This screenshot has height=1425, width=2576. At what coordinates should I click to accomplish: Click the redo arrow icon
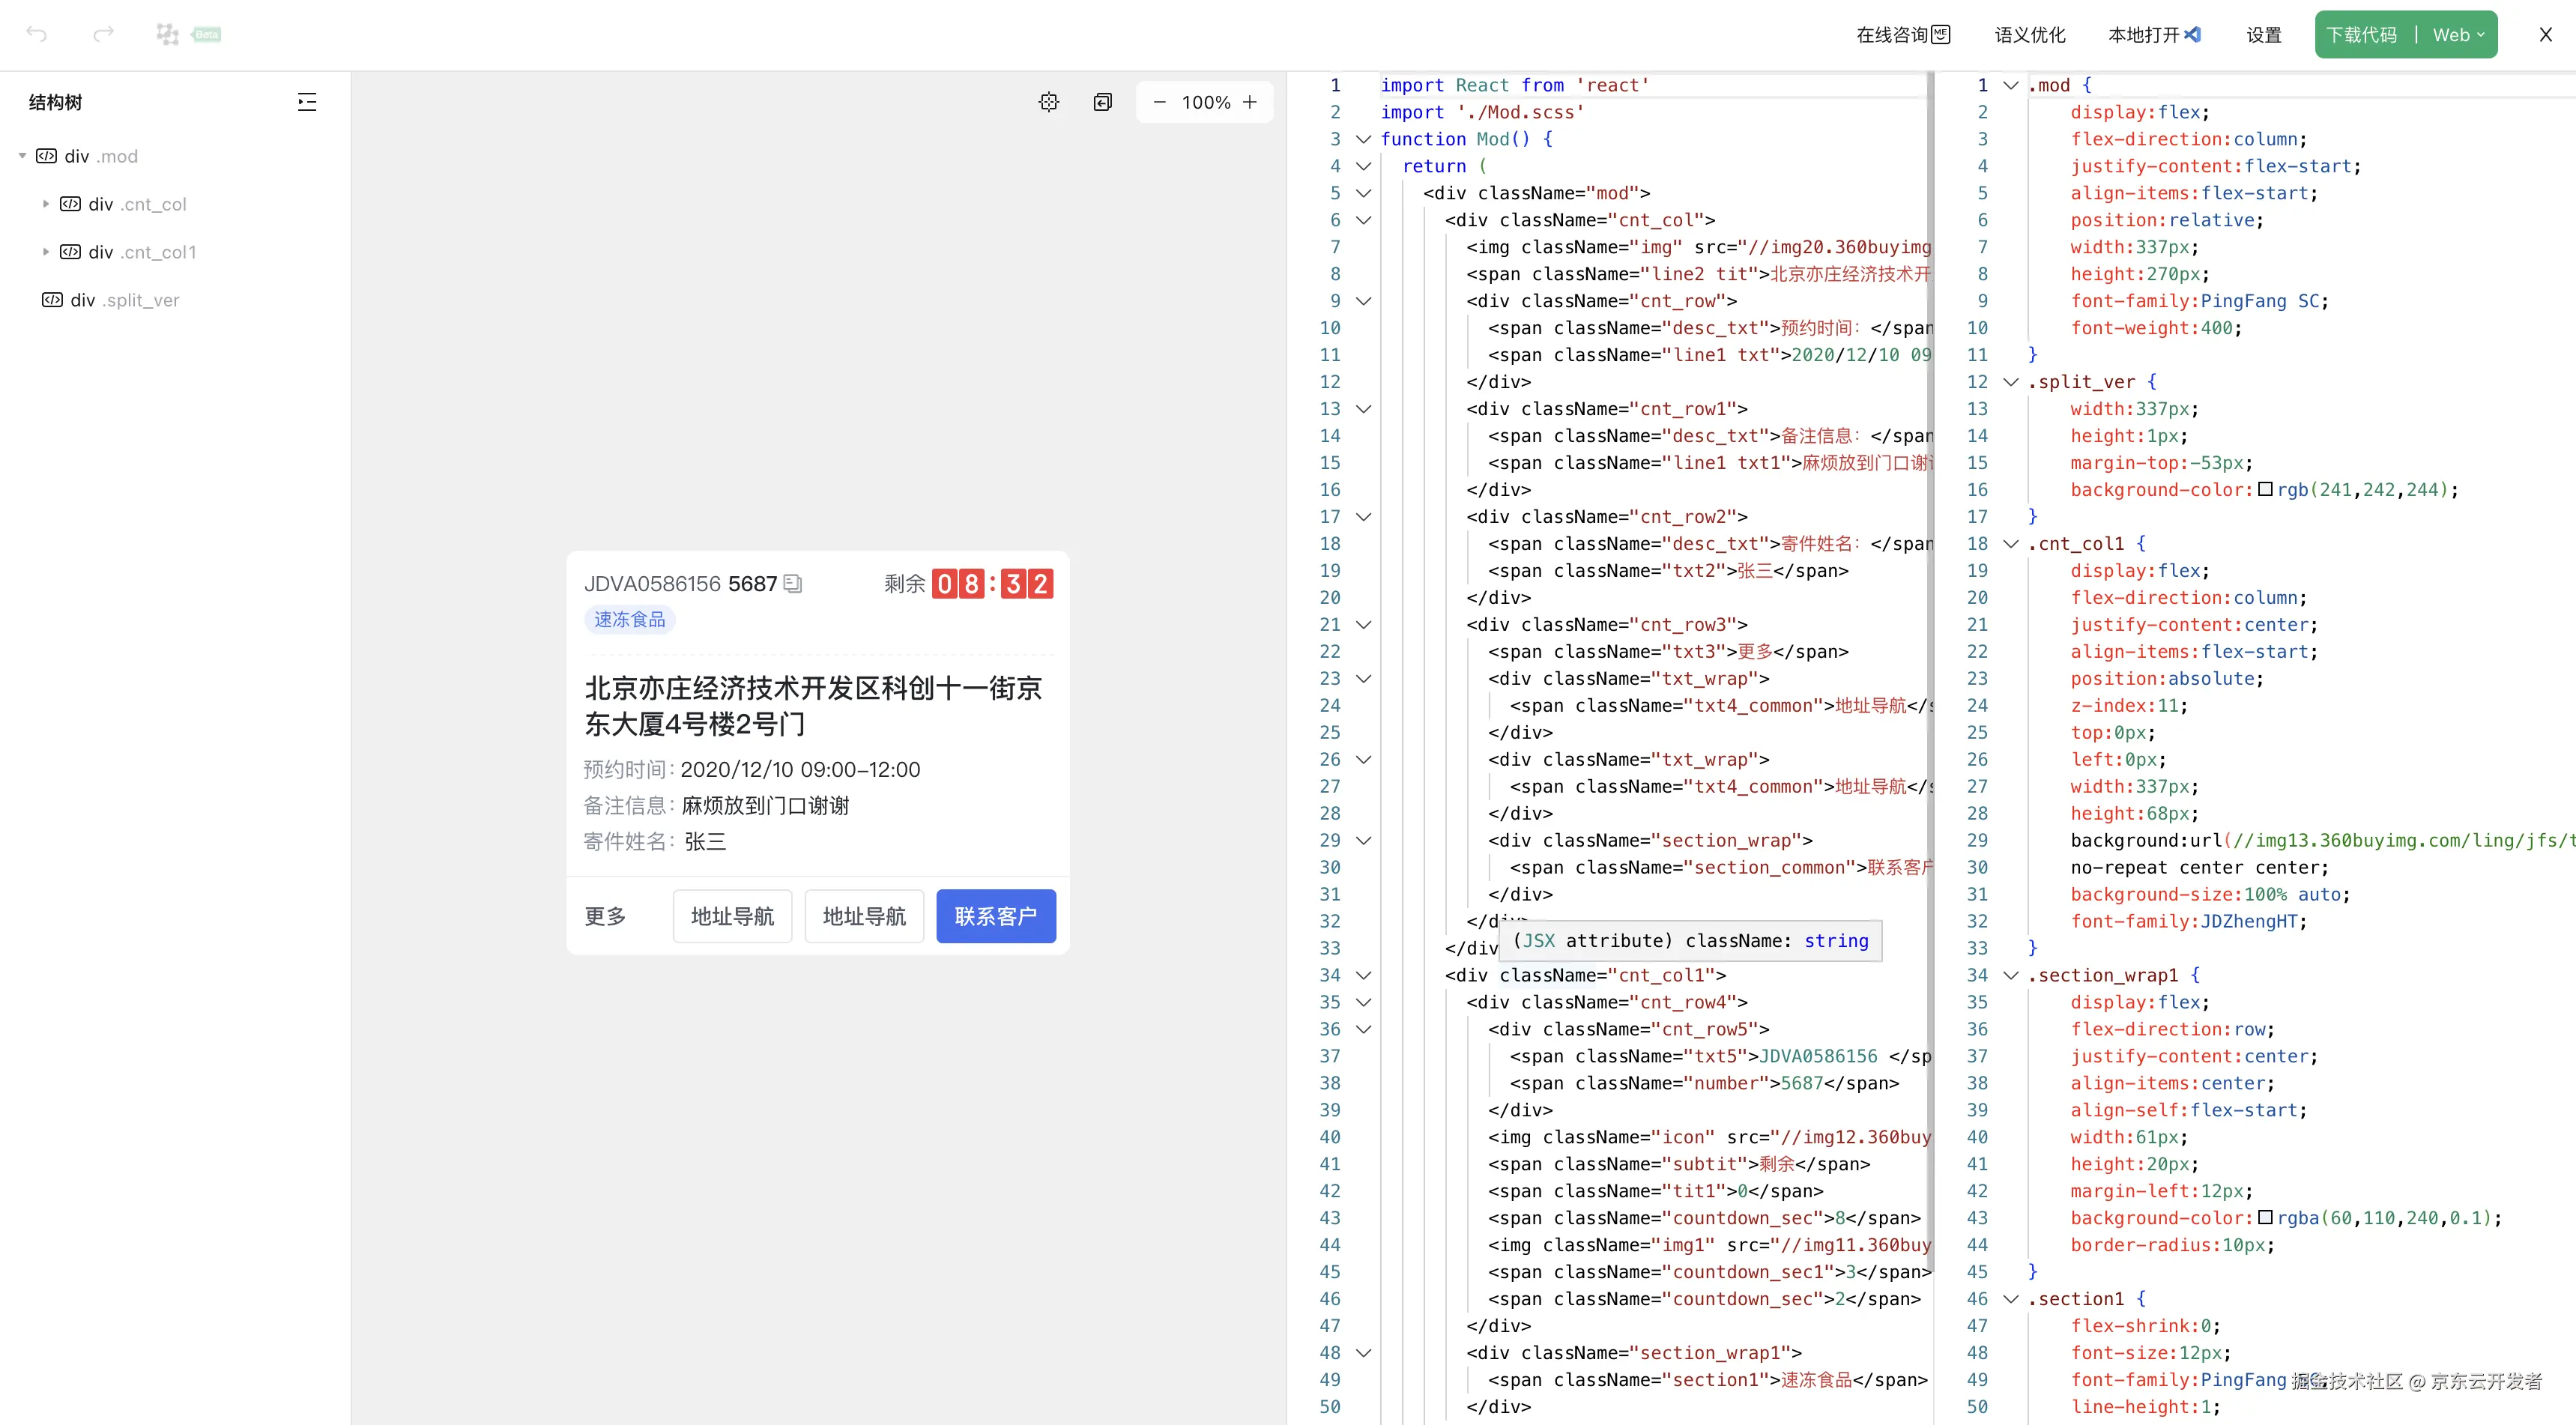pos(103,34)
